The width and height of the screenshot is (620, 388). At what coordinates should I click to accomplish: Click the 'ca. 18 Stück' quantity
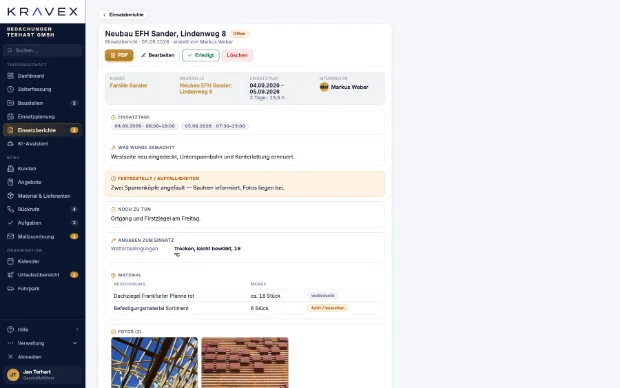pos(265,296)
